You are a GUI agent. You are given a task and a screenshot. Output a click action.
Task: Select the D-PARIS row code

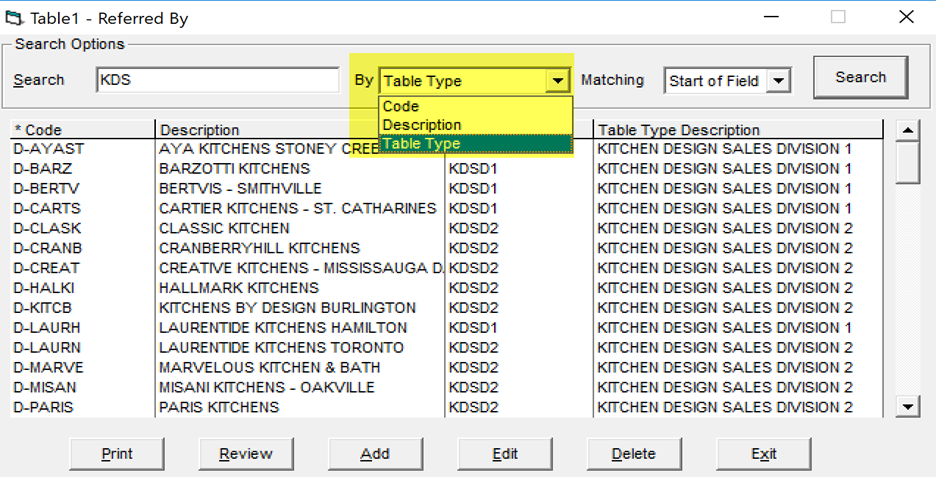(43, 407)
